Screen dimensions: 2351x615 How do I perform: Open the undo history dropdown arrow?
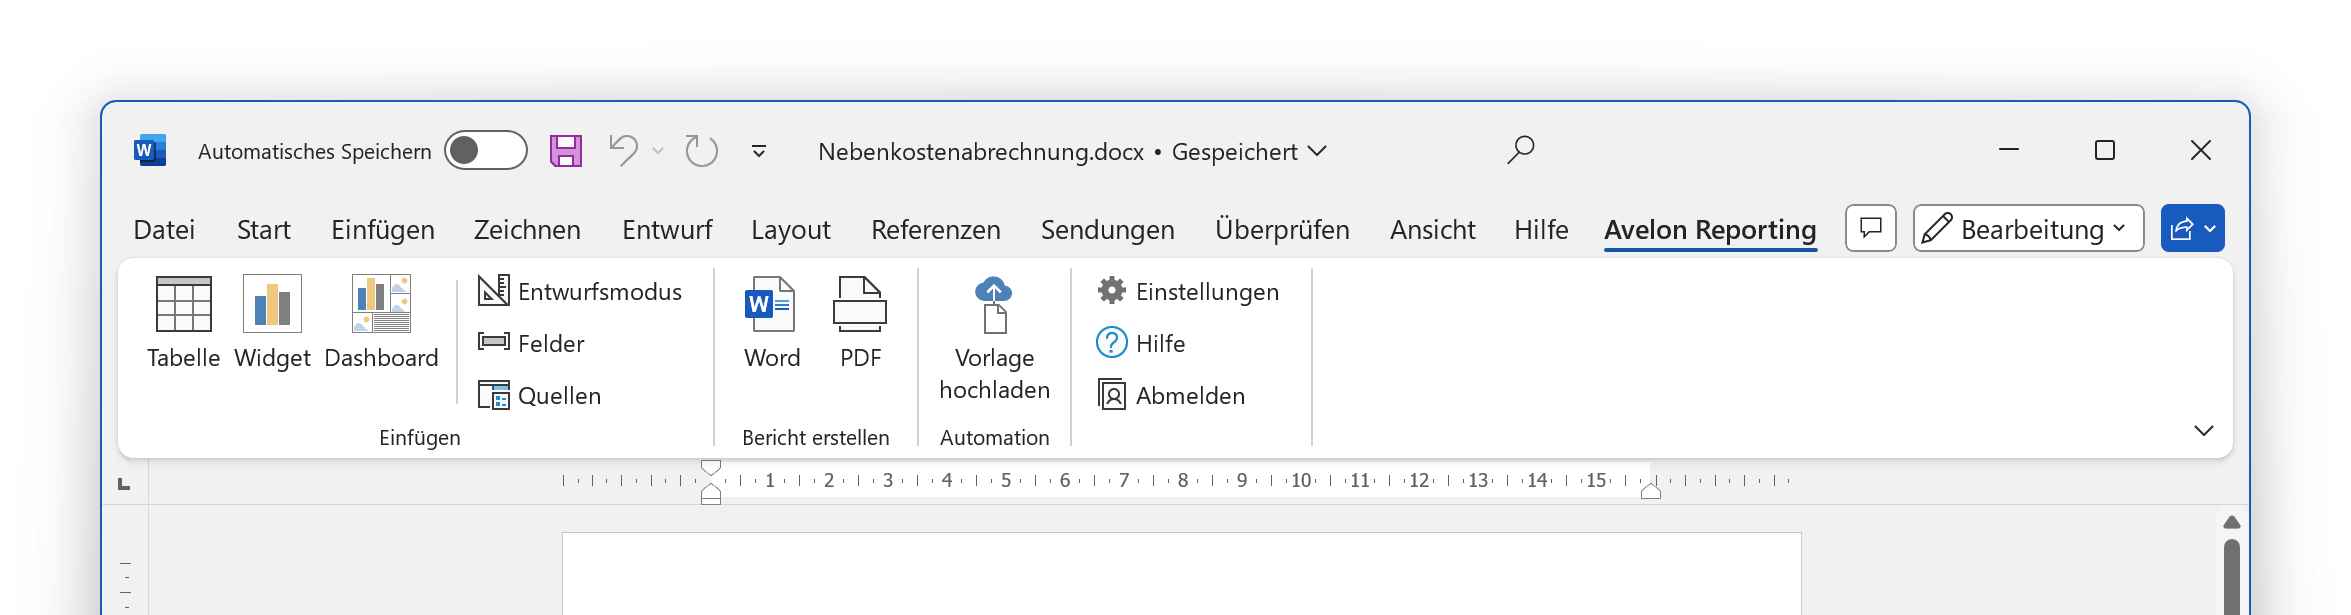coord(658,151)
